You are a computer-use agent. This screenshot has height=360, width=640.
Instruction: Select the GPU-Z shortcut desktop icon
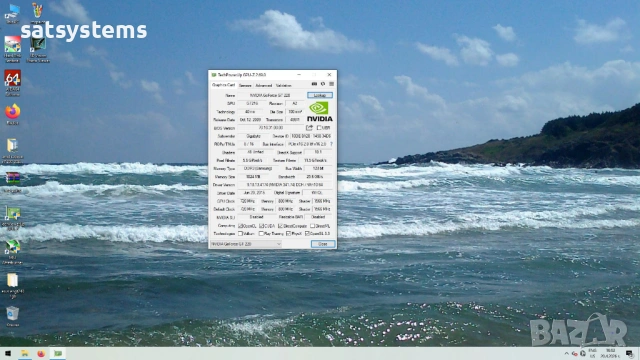pyautogui.click(x=13, y=218)
